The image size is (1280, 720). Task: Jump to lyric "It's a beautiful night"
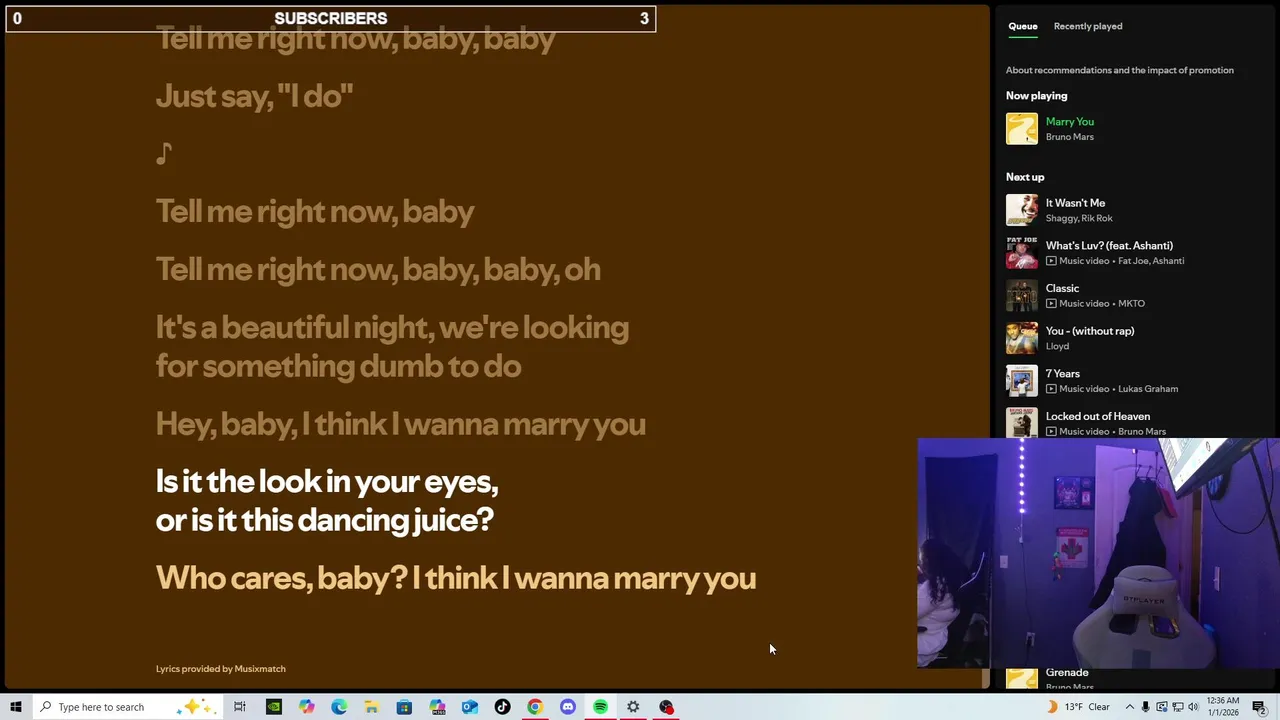tap(392, 347)
